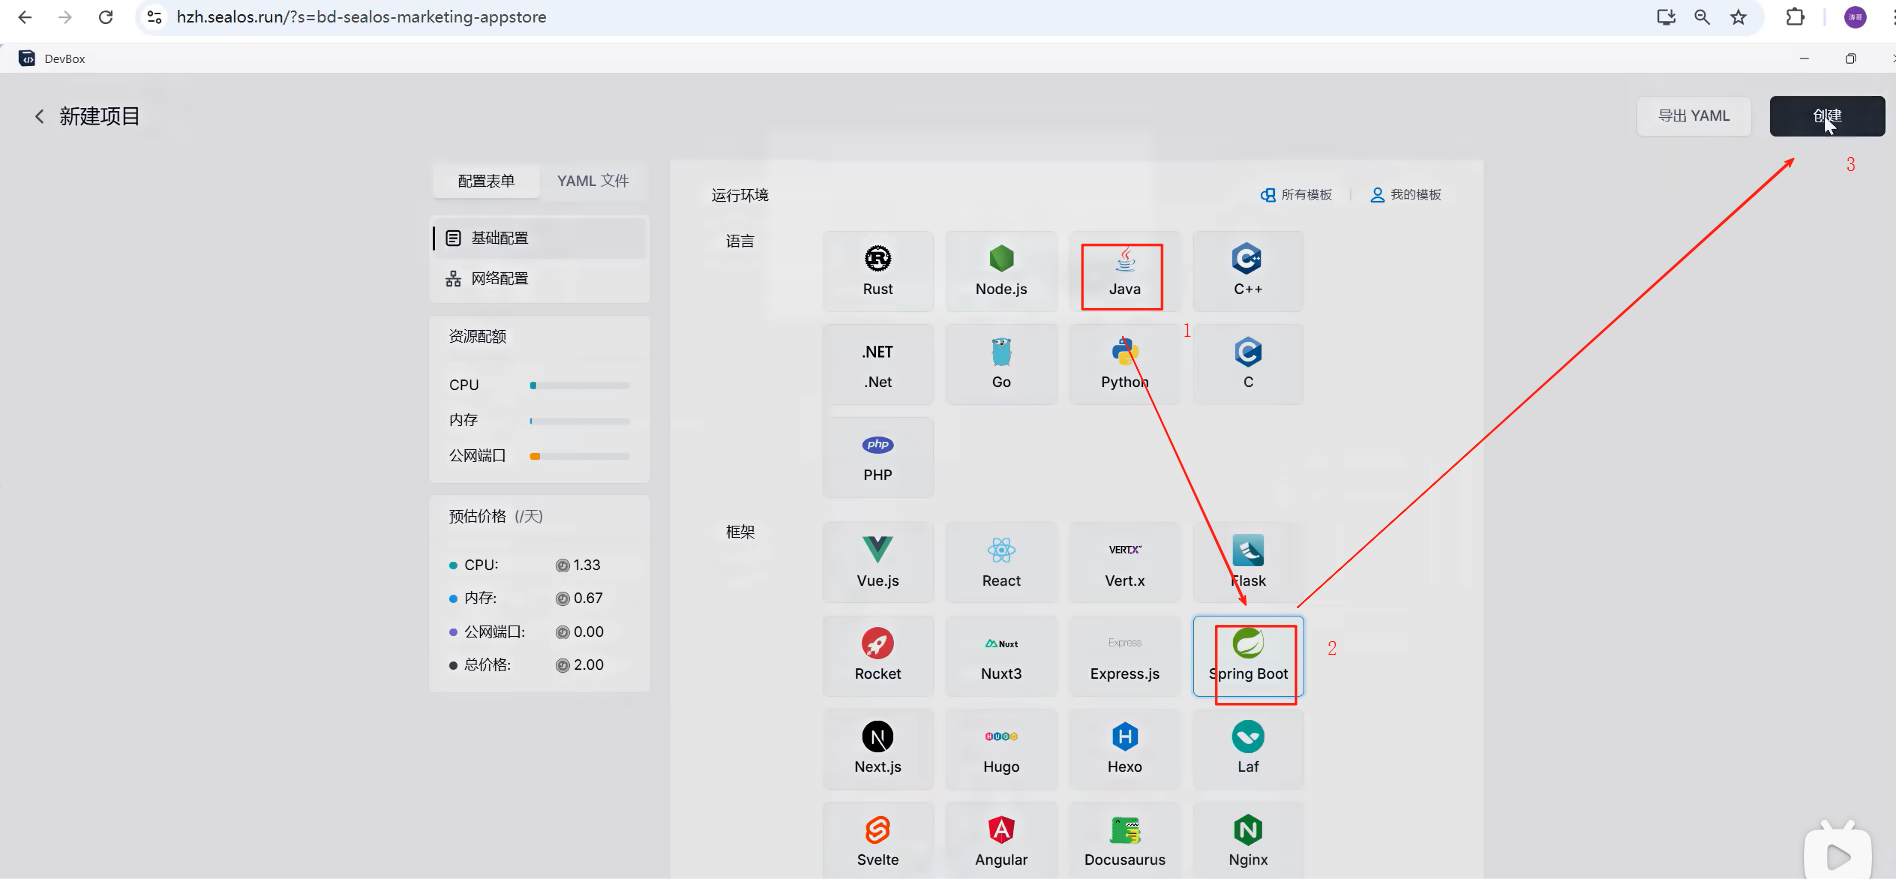View site information icon in address bar
The image size is (1896, 879).
154,17
